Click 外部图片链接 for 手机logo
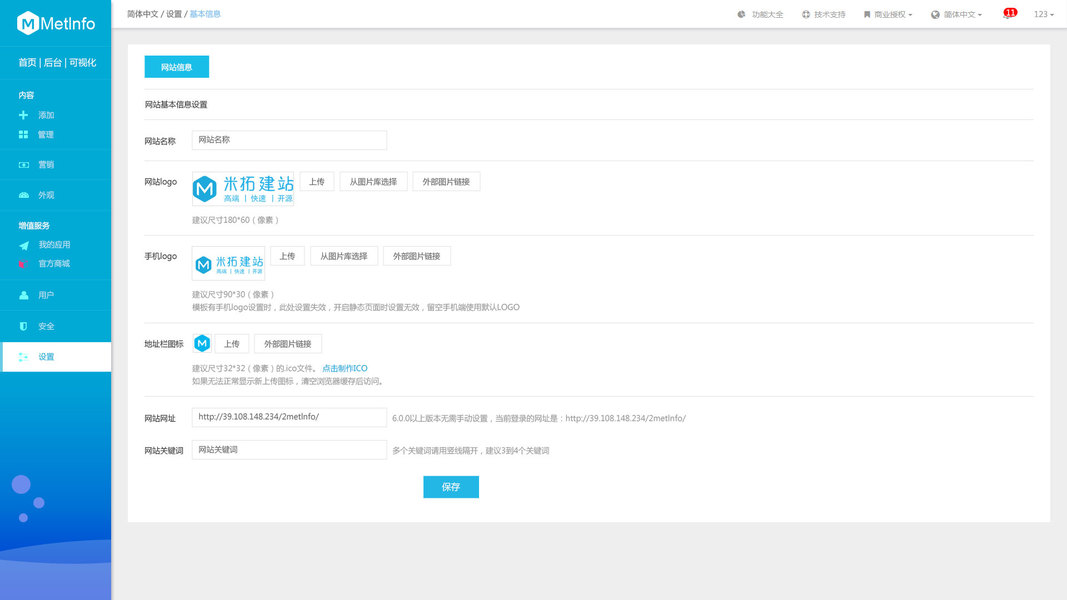The image size is (1067, 600). [x=416, y=256]
